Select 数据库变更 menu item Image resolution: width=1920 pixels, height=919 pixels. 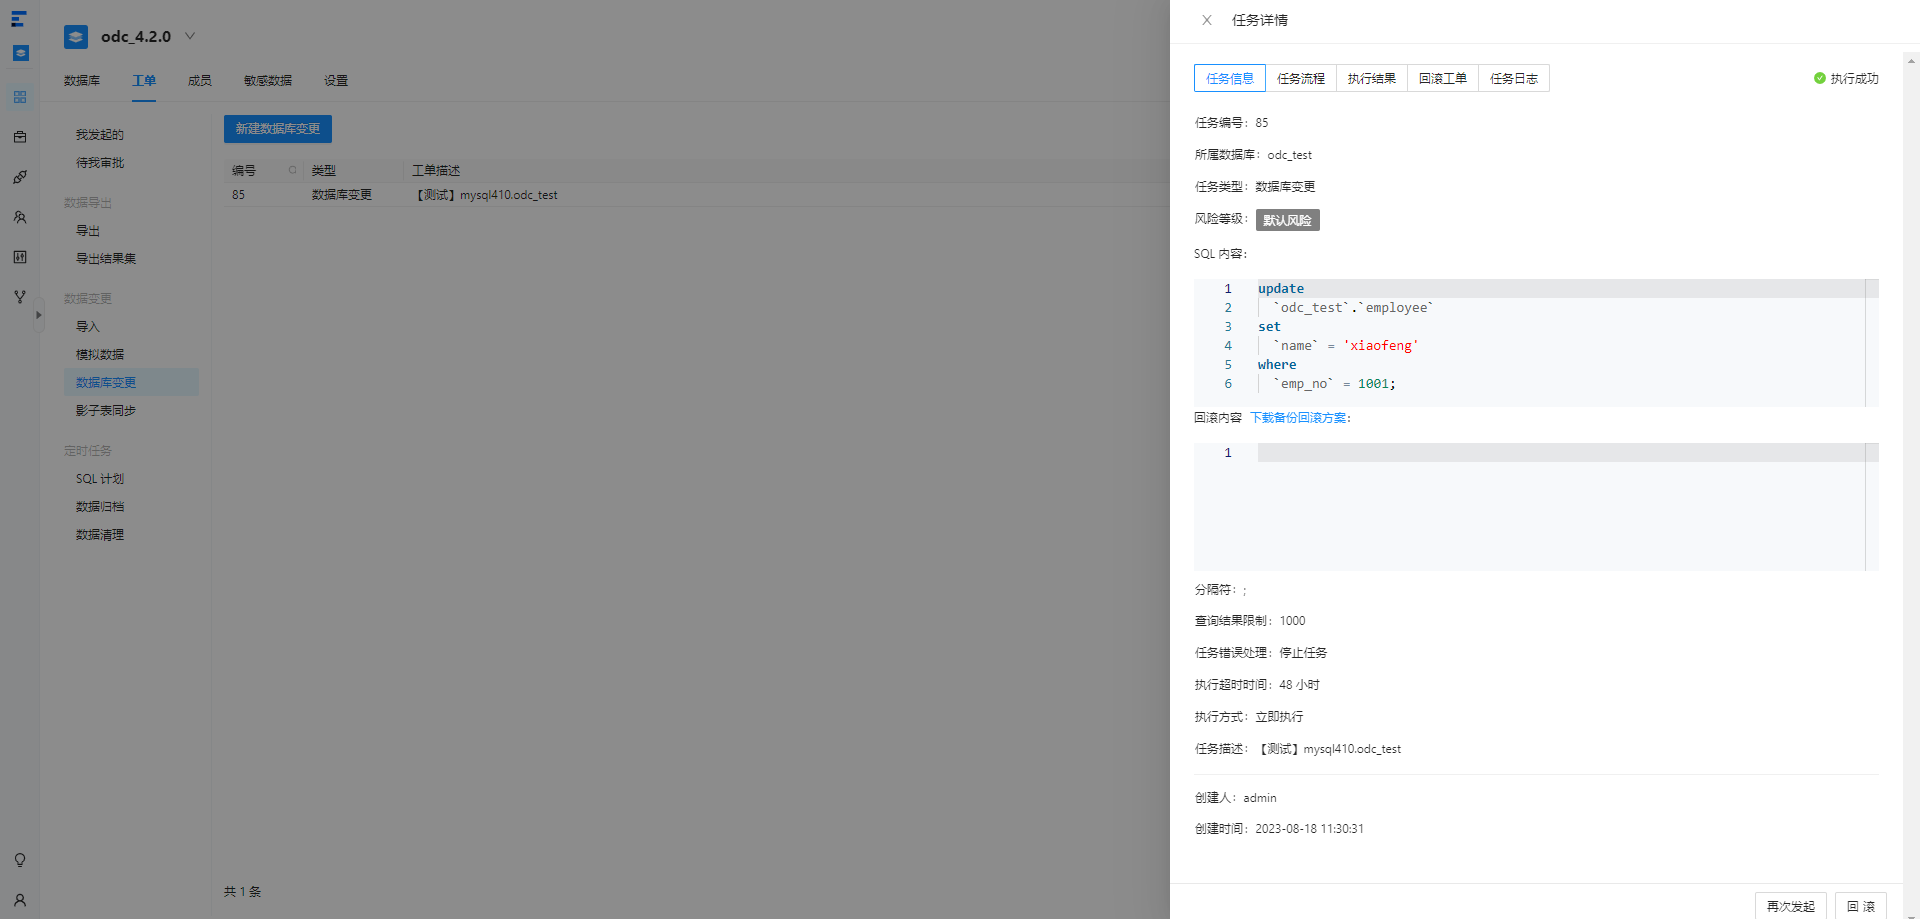tap(131, 382)
